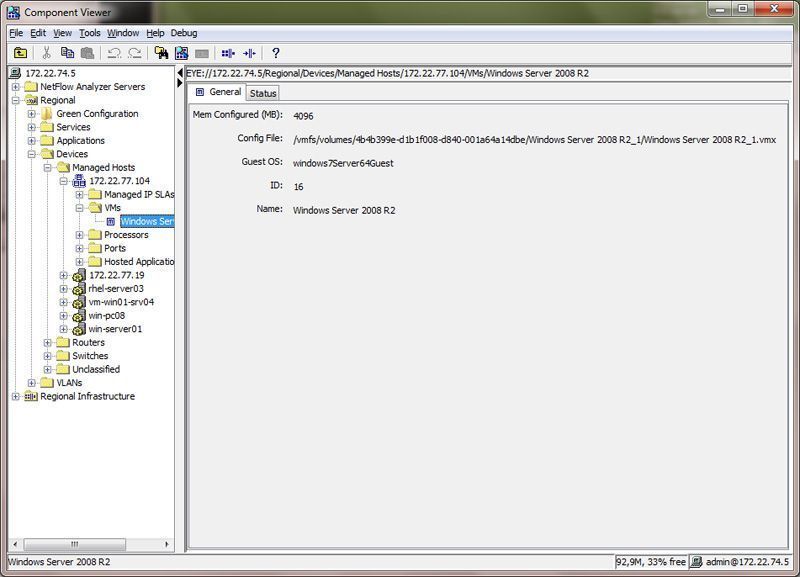Click the status bar user connection icon
Image resolution: width=800 pixels, height=577 pixels.
[x=696, y=562]
